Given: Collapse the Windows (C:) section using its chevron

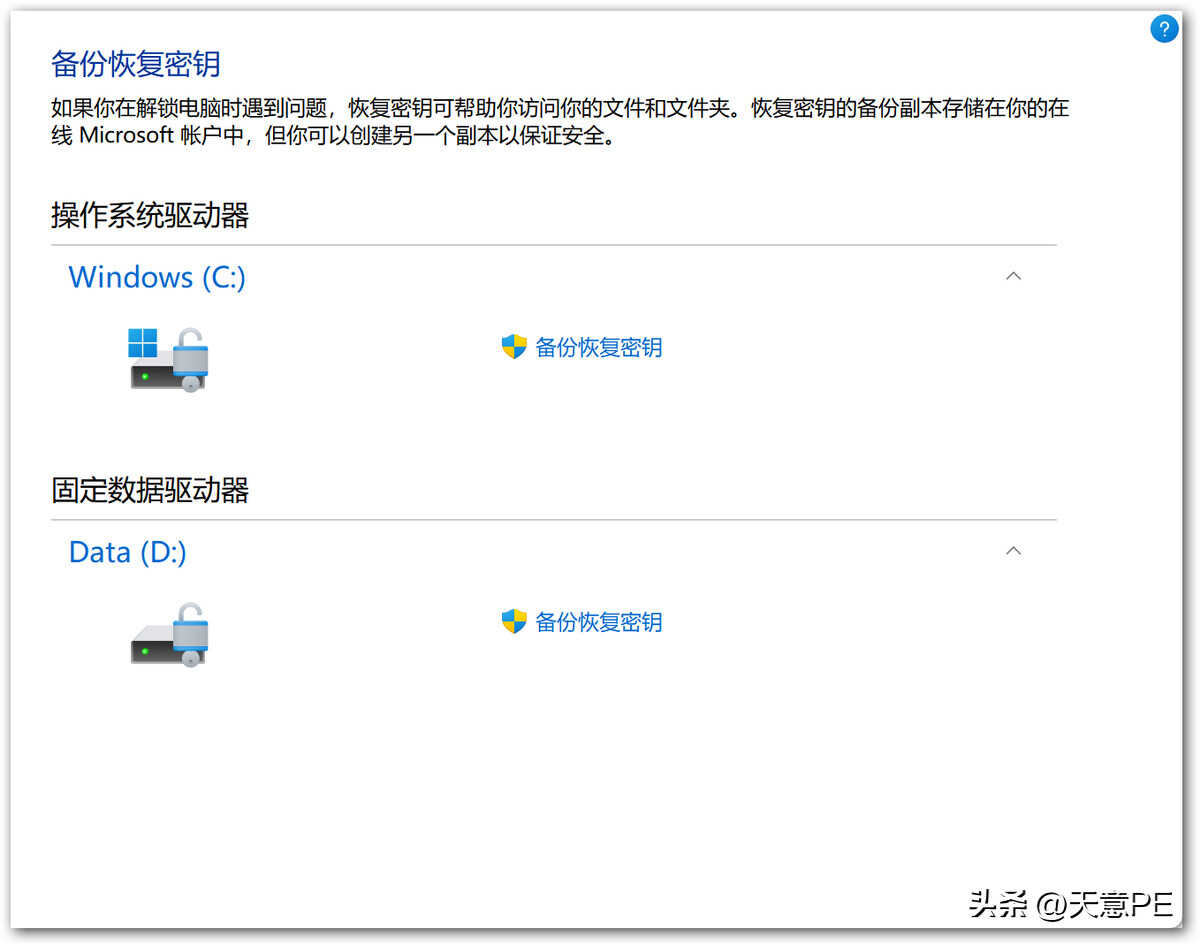Looking at the screenshot, I should (1013, 276).
